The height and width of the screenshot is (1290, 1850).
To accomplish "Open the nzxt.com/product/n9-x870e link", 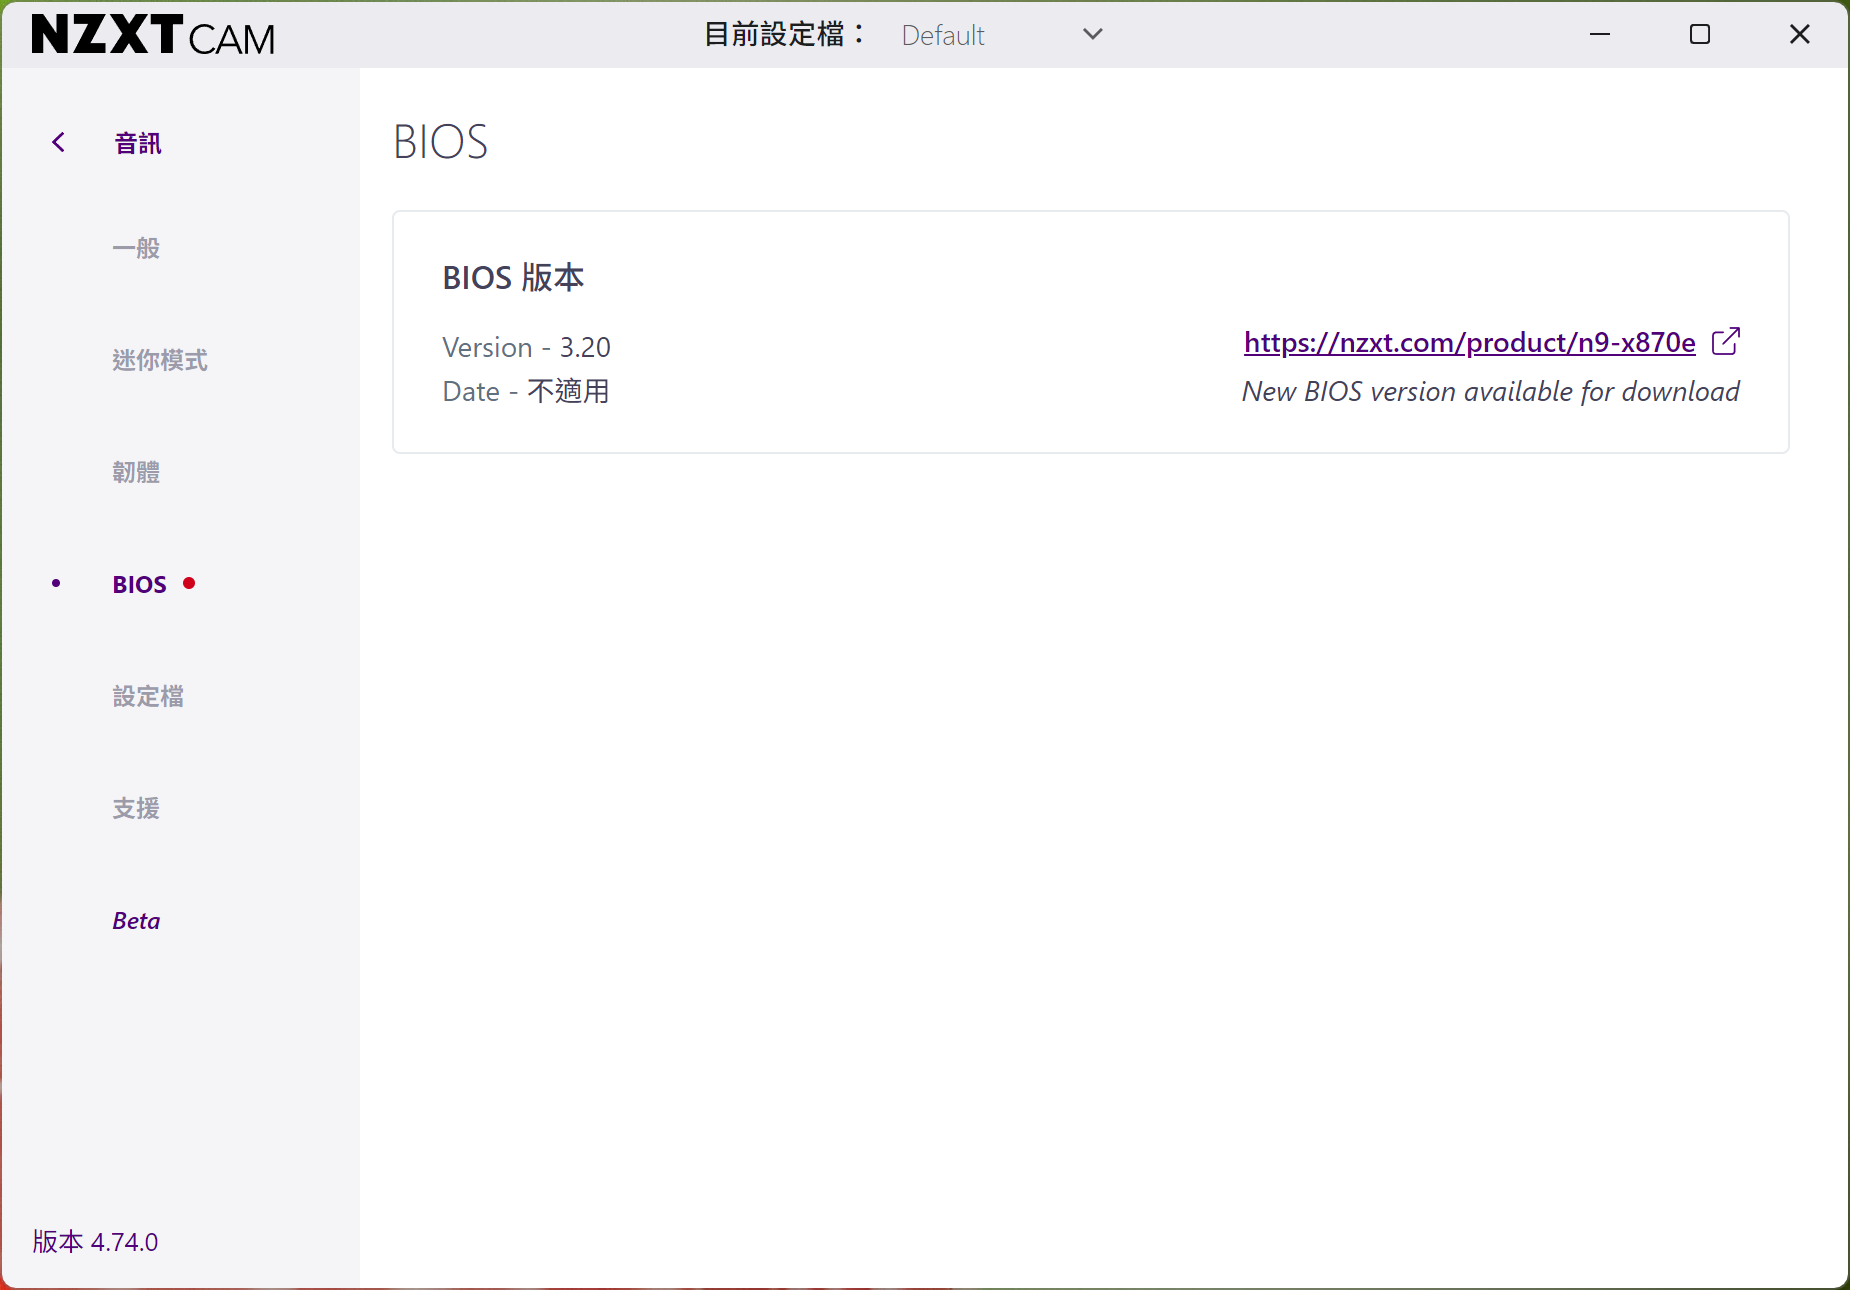I will pos(1469,343).
